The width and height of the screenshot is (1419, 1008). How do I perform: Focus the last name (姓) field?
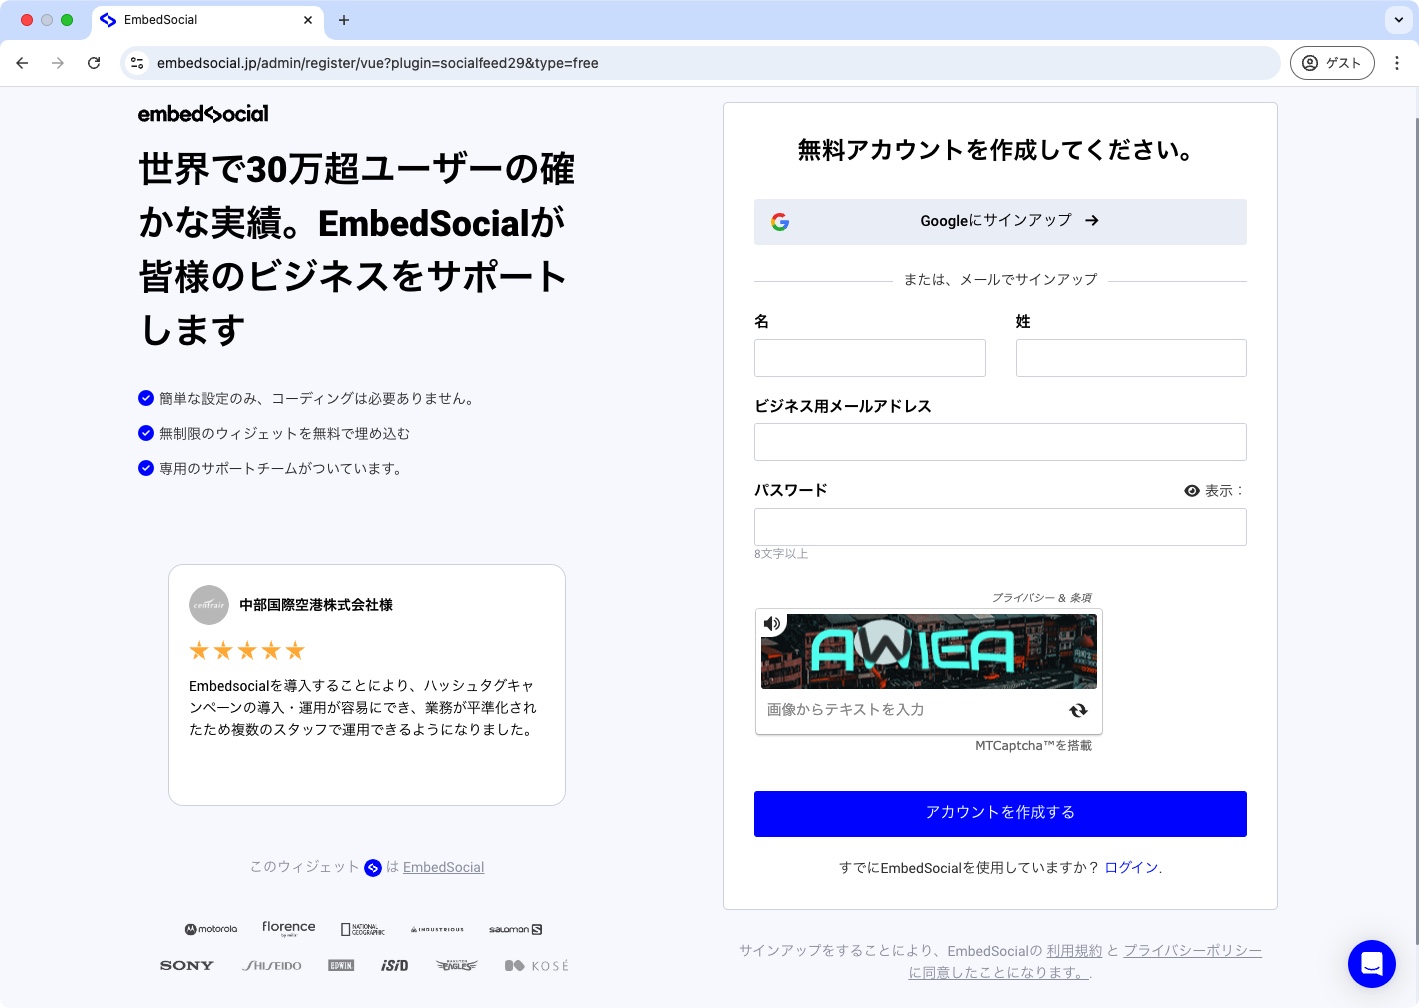pos(1131,358)
